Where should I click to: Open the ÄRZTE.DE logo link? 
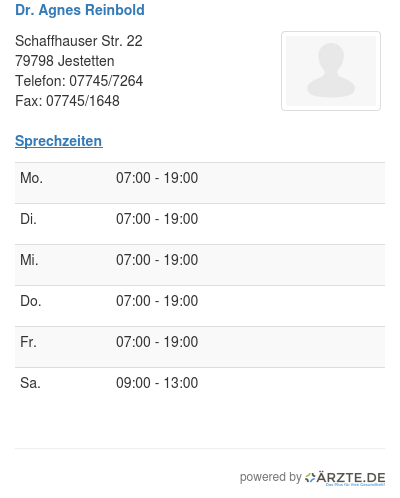(345, 478)
